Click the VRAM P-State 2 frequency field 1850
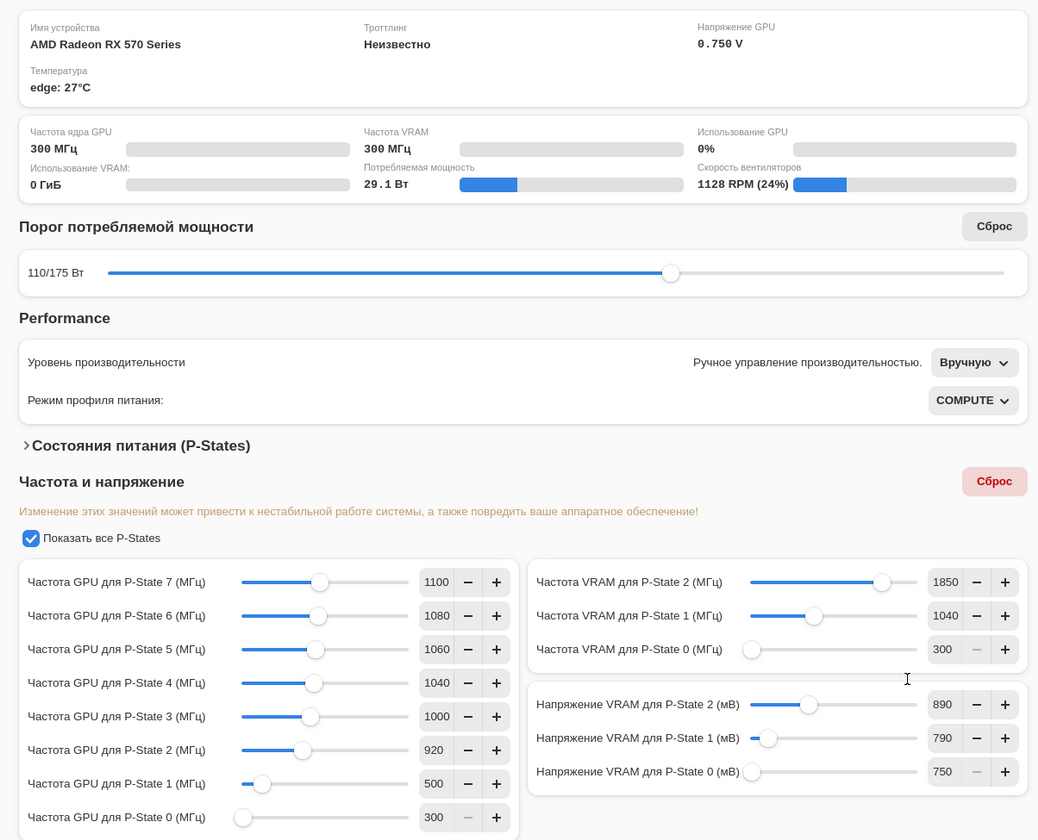The width and height of the screenshot is (1038, 840). pos(945,583)
